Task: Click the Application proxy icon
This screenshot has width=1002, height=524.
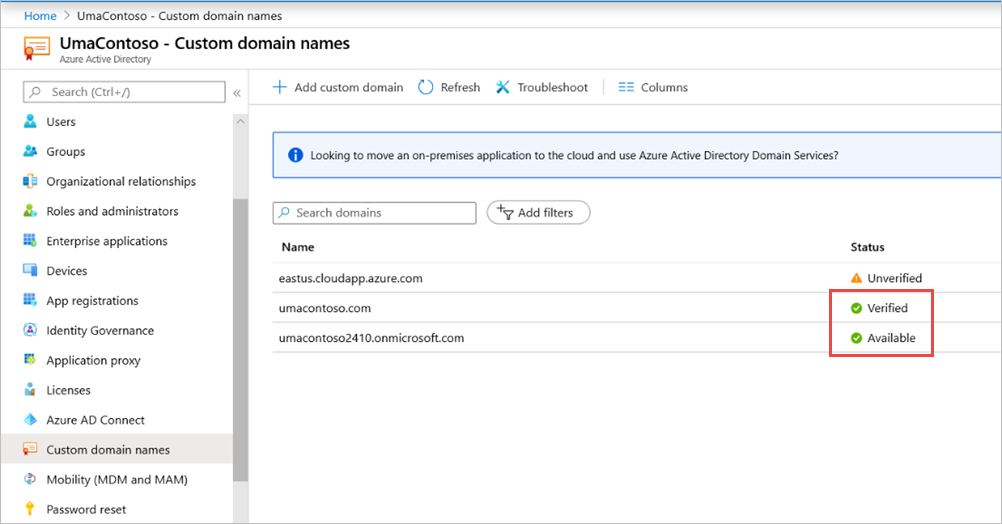Action: (x=30, y=360)
